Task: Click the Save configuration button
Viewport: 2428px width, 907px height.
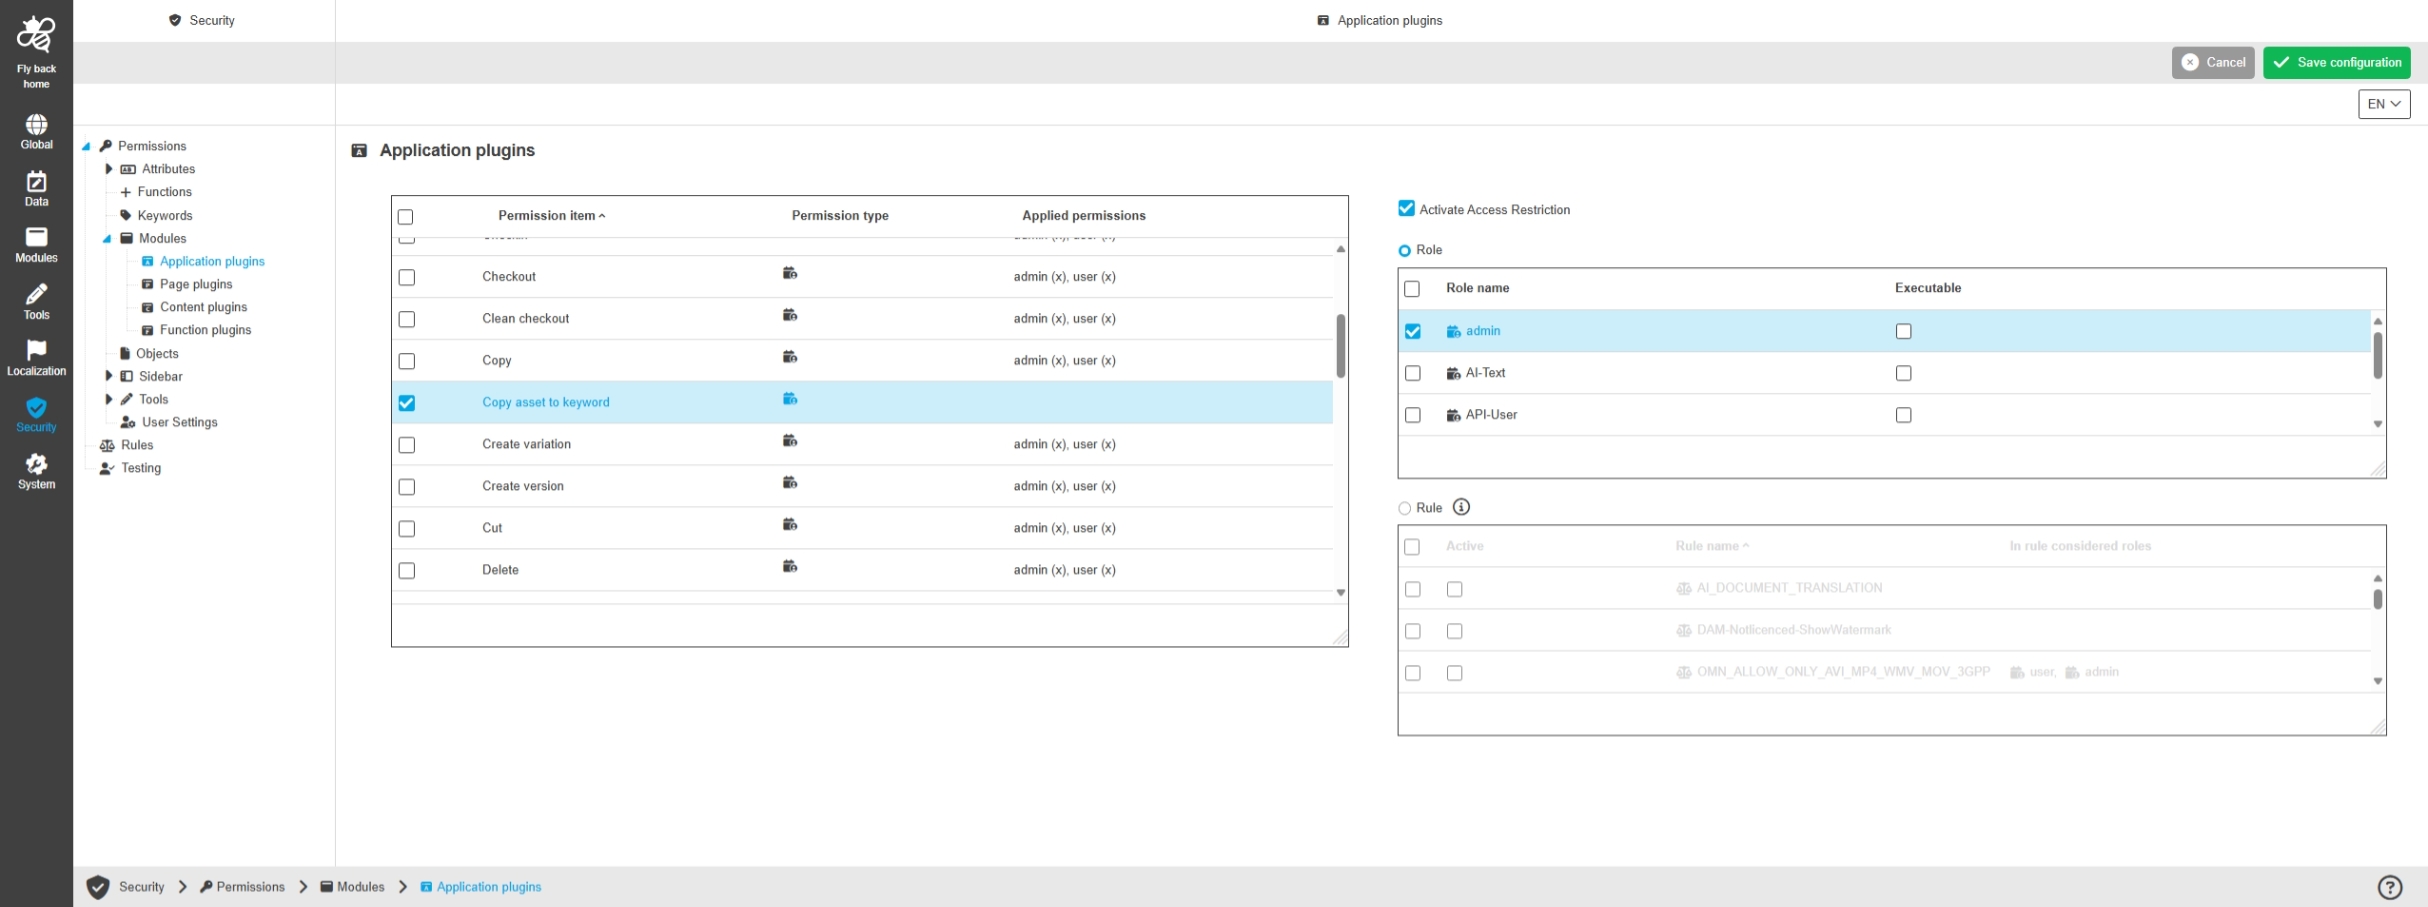Action: tap(2336, 62)
